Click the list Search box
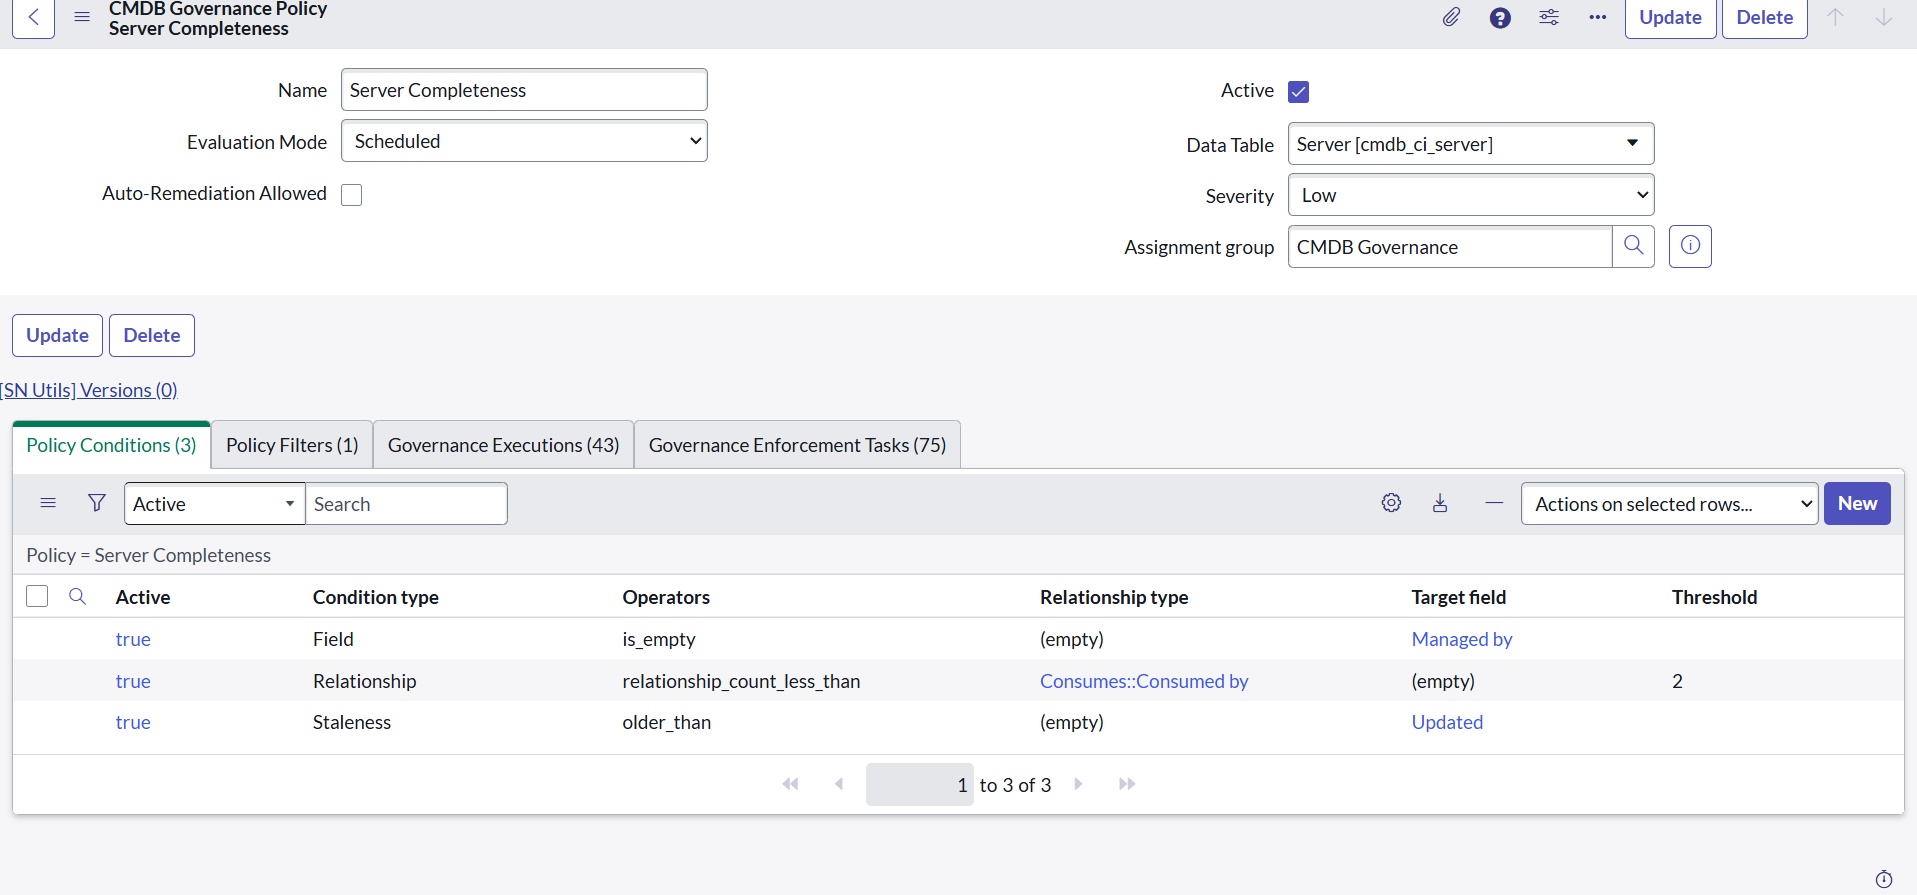The width and height of the screenshot is (1917, 895). click(x=406, y=504)
